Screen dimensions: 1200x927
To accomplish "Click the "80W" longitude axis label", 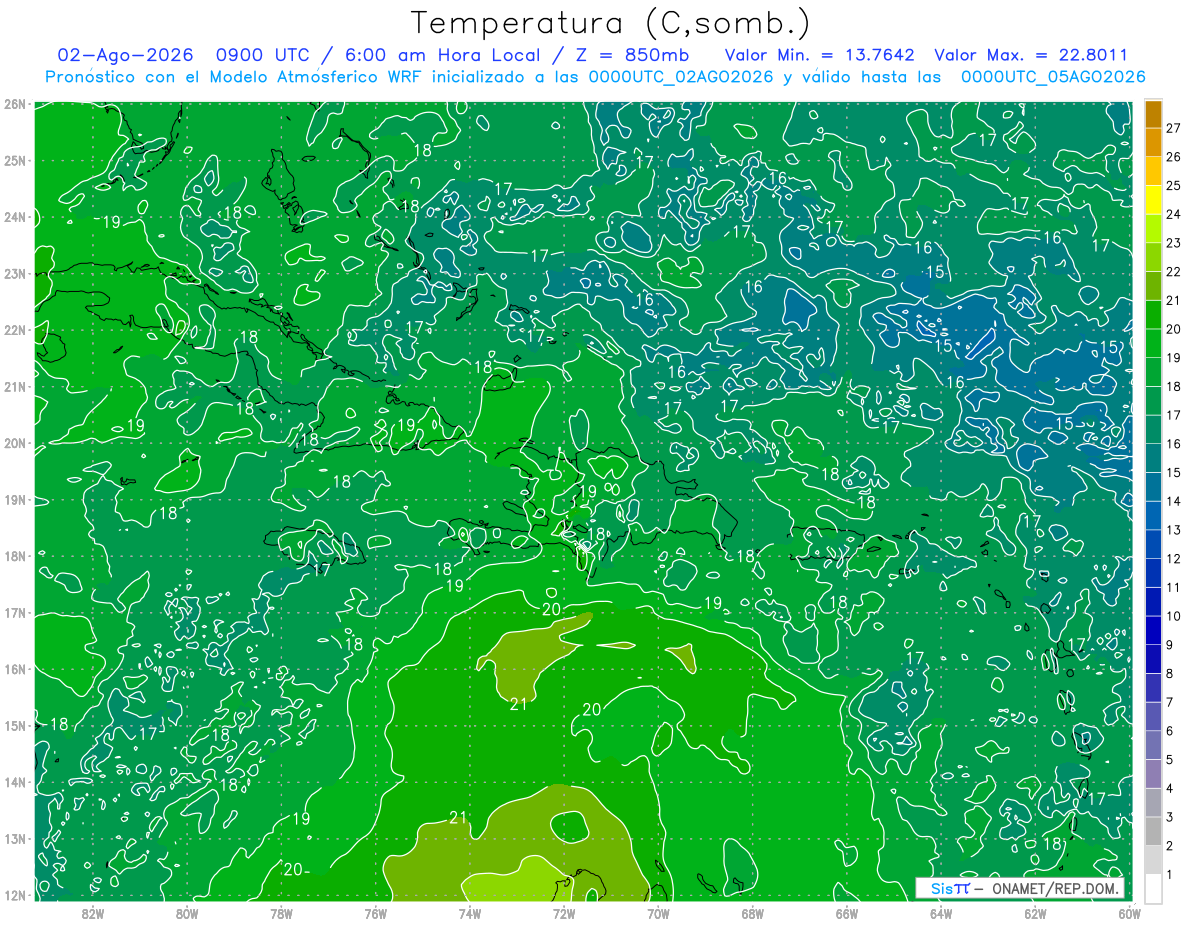I will (x=187, y=913).
